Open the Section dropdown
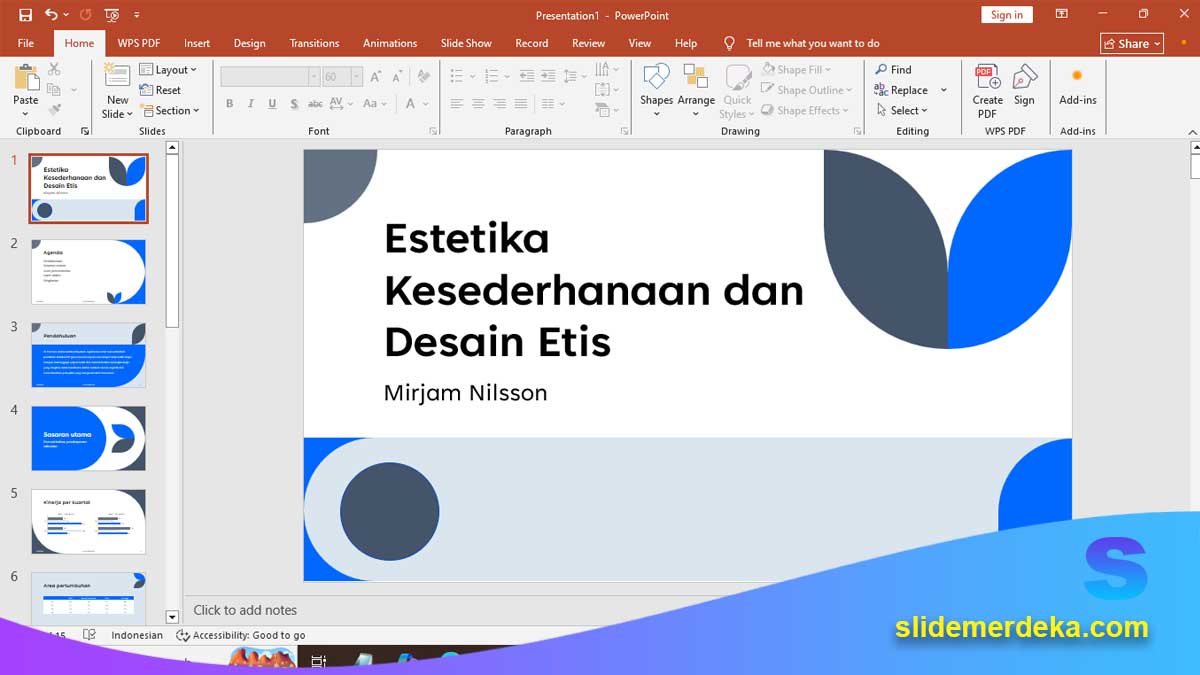 [x=169, y=111]
